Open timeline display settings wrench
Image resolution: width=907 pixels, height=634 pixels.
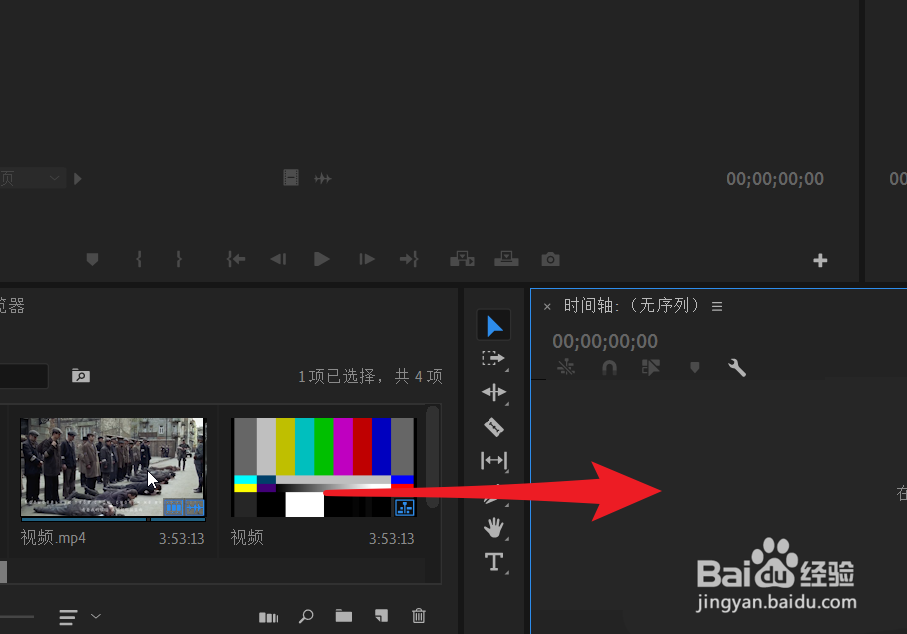point(736,367)
